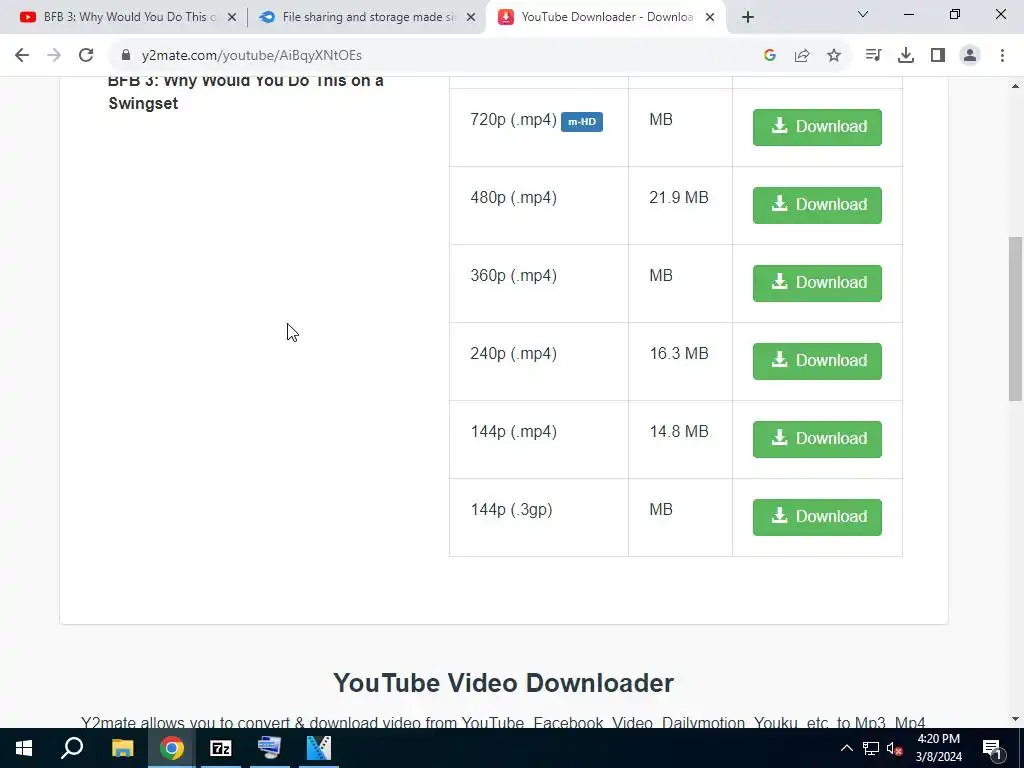Bookmark this page with the star
The height and width of the screenshot is (768, 1024).
tap(834, 56)
